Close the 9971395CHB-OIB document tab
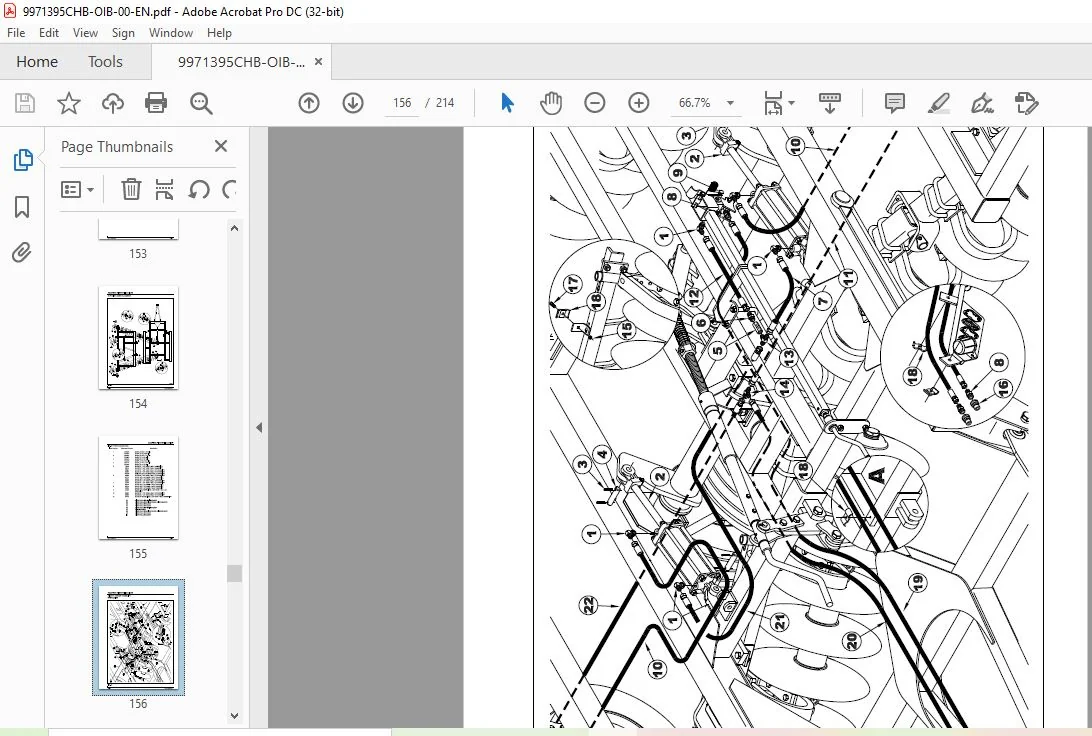This screenshot has height=736, width=1092. pyautogui.click(x=318, y=61)
